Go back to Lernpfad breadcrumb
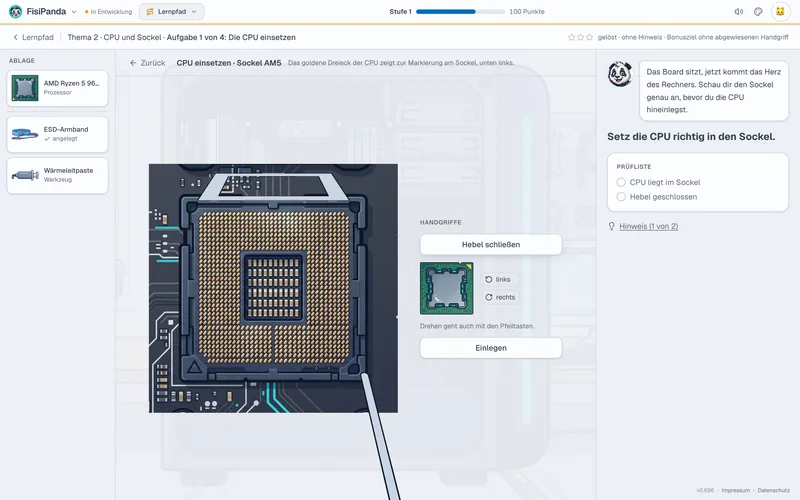This screenshot has width=800, height=500. coord(33,37)
